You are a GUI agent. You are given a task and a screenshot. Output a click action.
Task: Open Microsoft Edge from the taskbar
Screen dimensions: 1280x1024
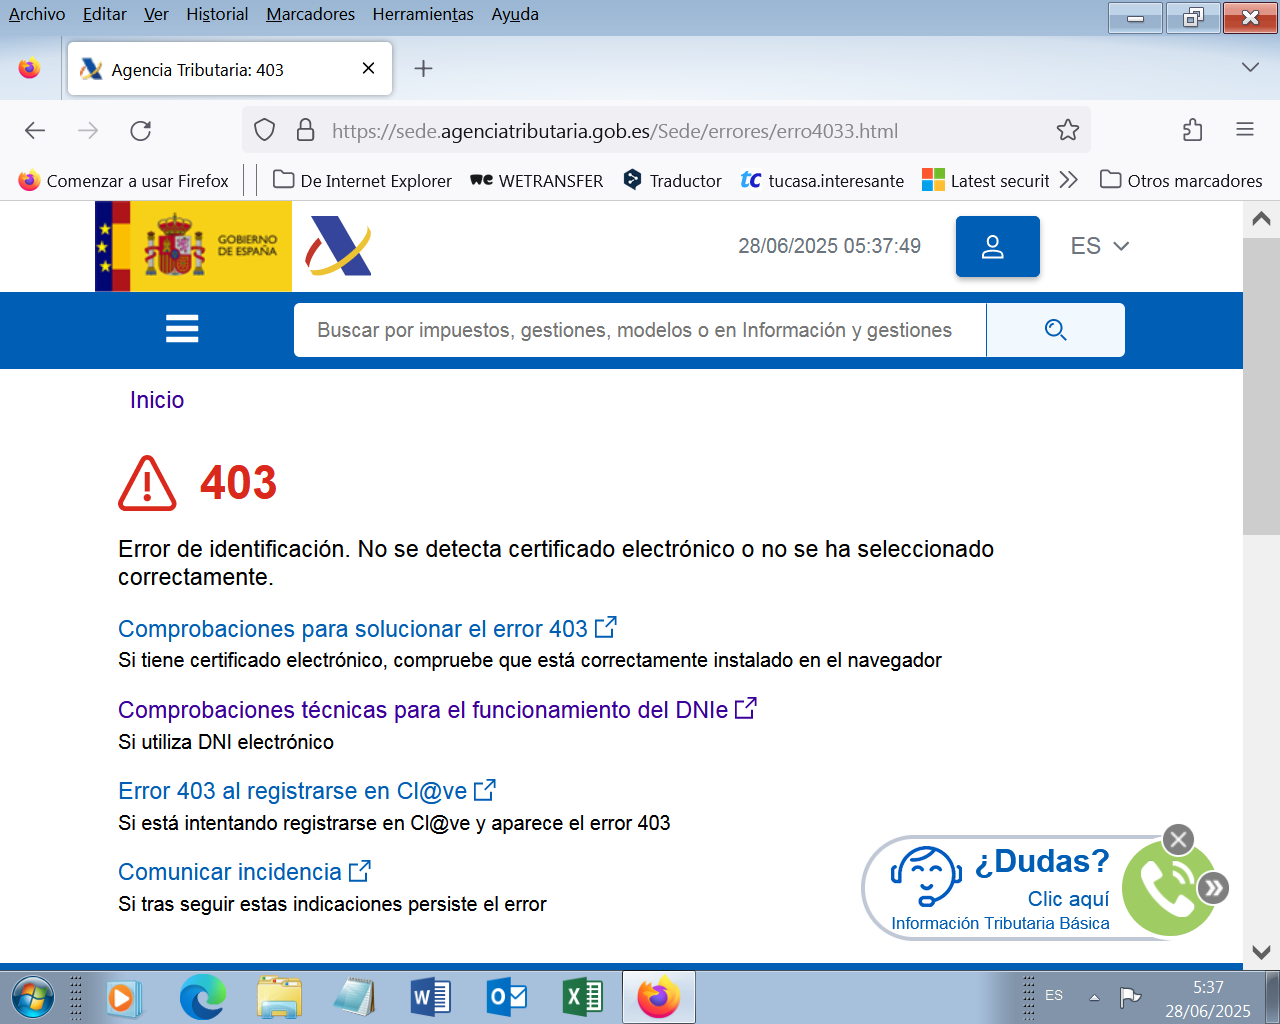click(x=202, y=998)
